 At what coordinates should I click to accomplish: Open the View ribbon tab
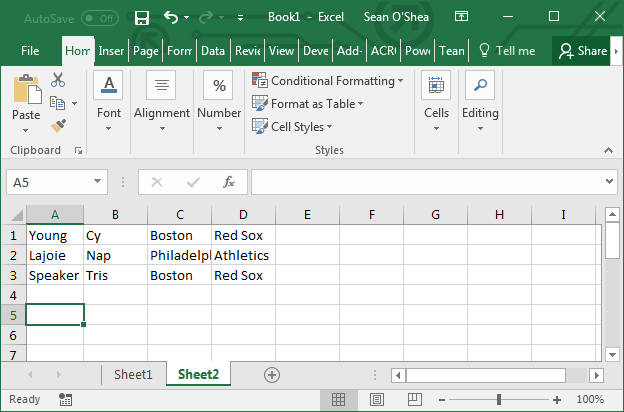pos(281,51)
